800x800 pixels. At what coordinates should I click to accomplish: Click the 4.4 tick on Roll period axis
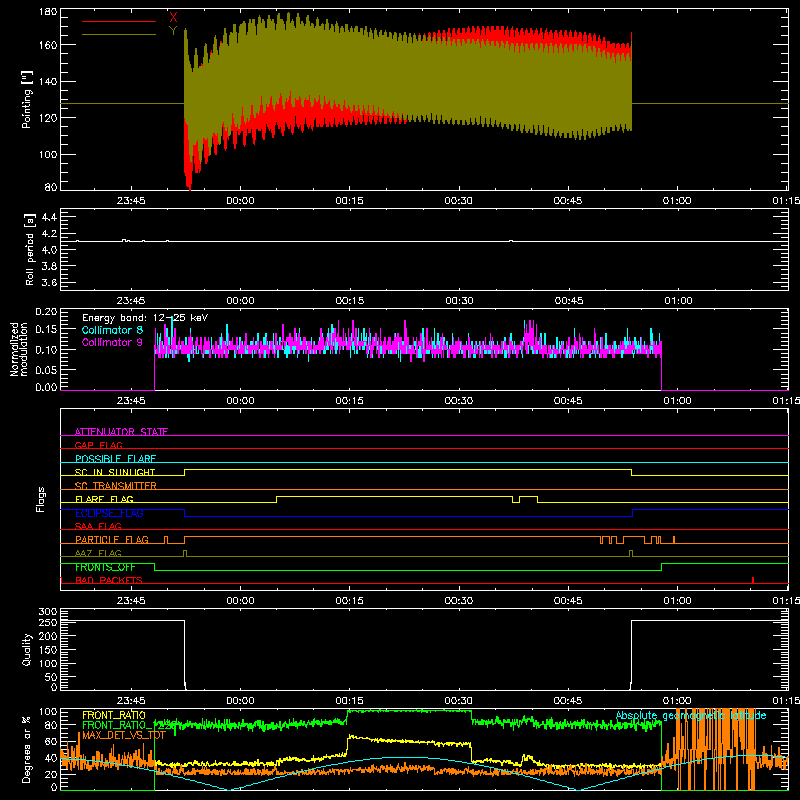(x=49, y=217)
